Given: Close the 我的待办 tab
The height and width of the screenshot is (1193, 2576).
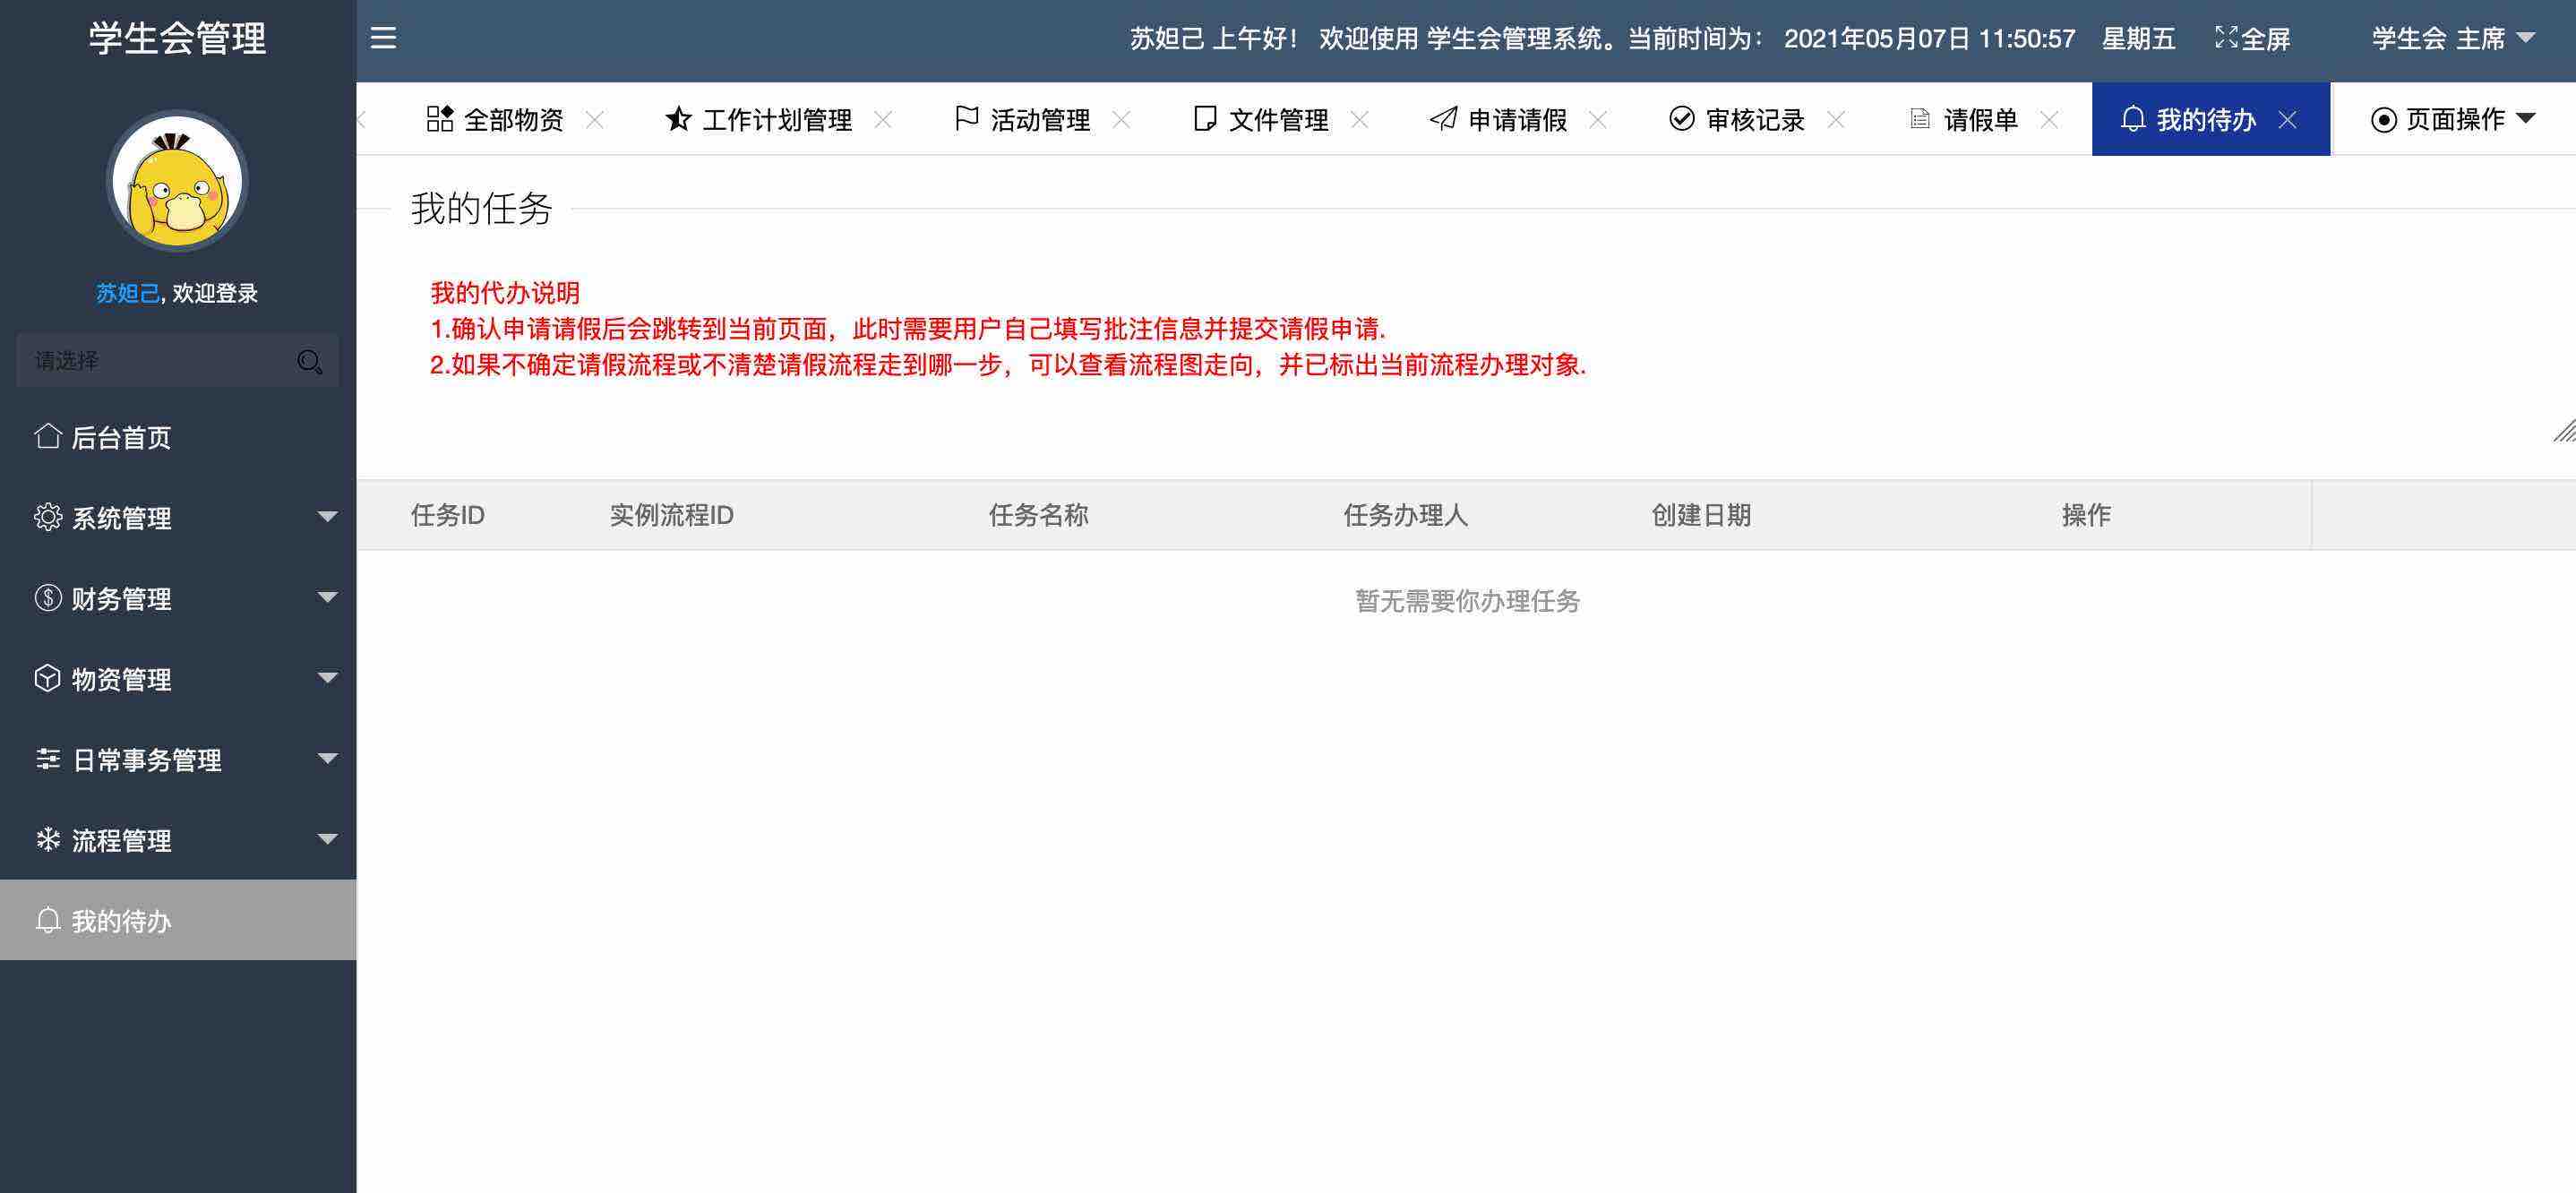Looking at the screenshot, I should (x=2287, y=120).
